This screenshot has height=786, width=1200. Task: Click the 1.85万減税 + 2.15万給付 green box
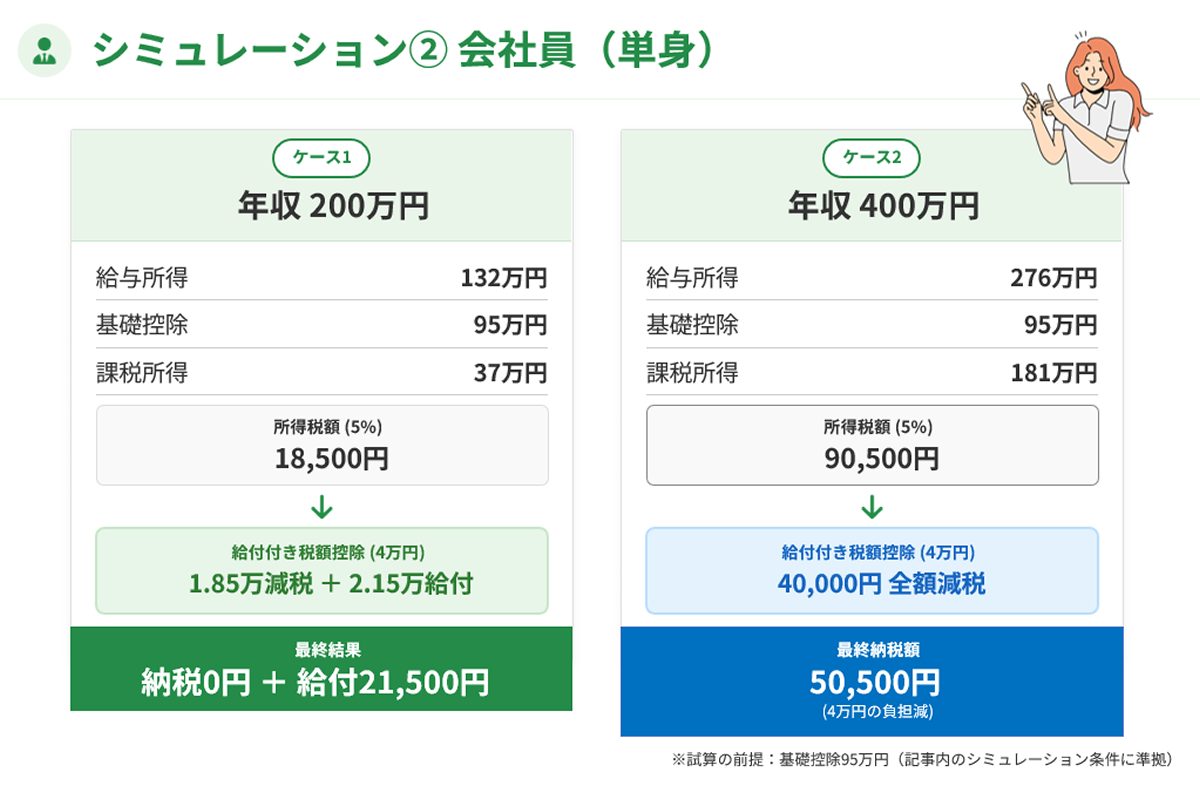pyautogui.click(x=322, y=570)
